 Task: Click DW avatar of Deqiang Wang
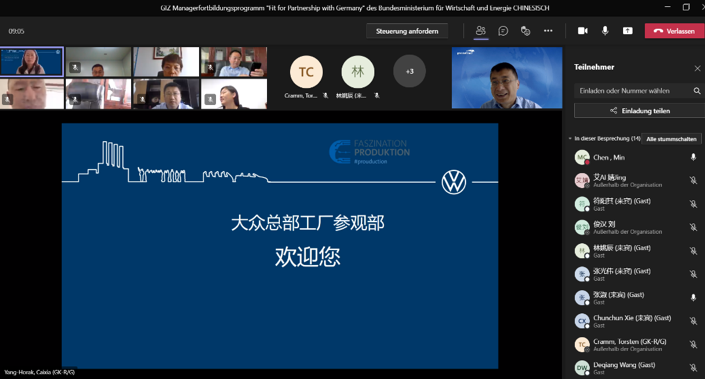582,368
